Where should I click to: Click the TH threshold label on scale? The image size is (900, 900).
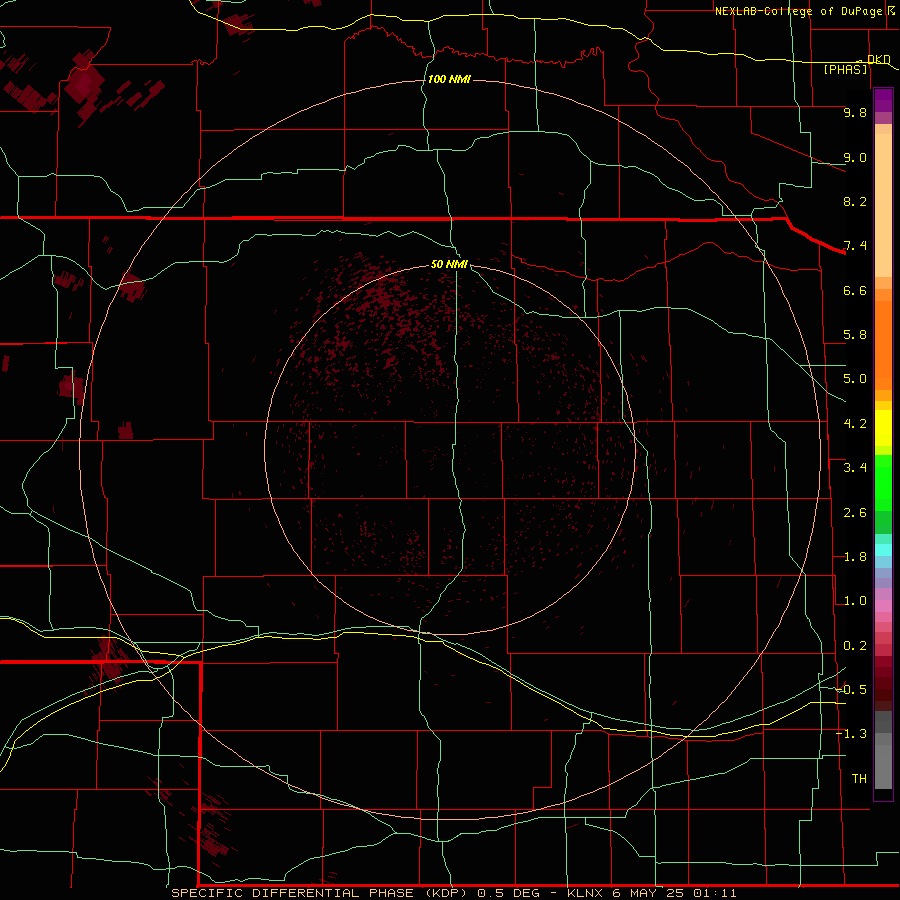859,779
